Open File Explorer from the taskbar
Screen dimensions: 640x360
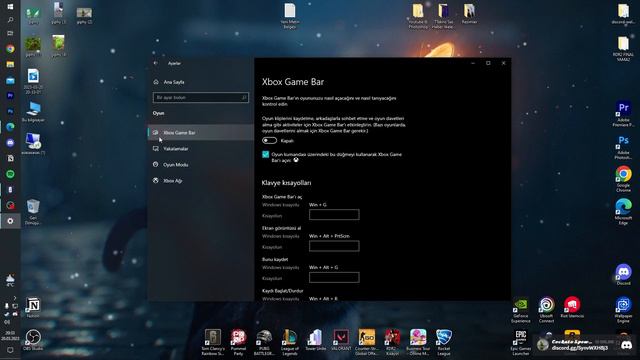click(10, 64)
